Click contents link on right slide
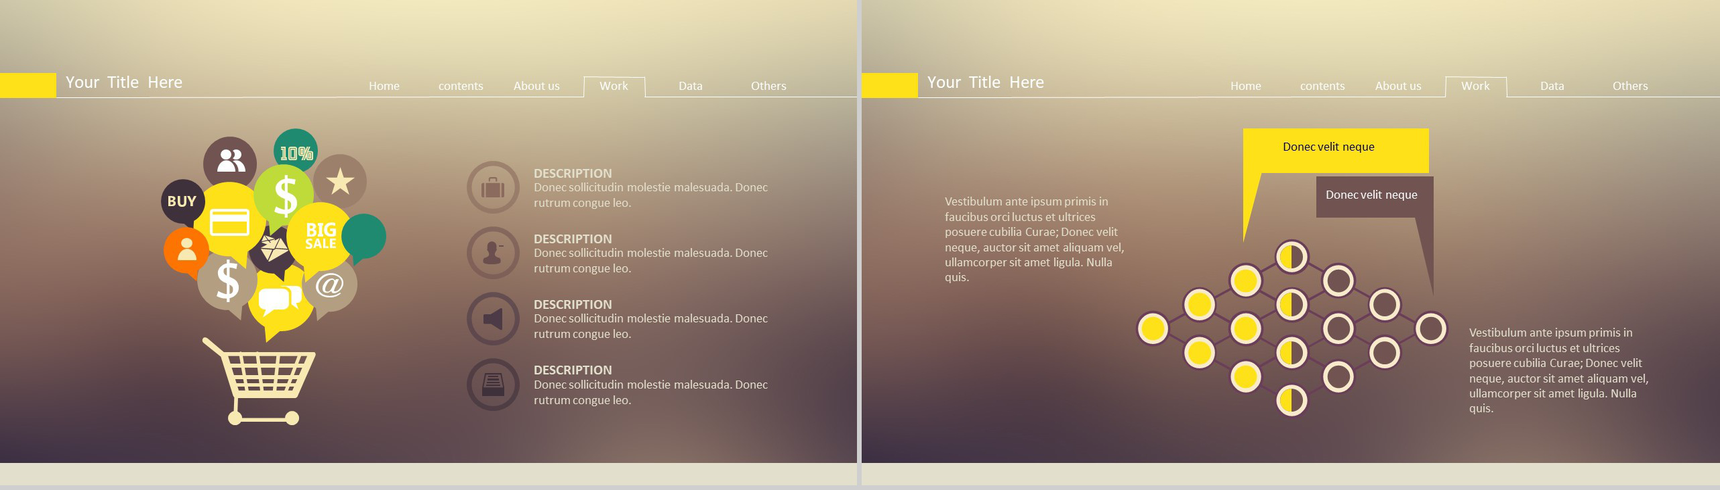The image size is (1720, 490). tap(1322, 86)
